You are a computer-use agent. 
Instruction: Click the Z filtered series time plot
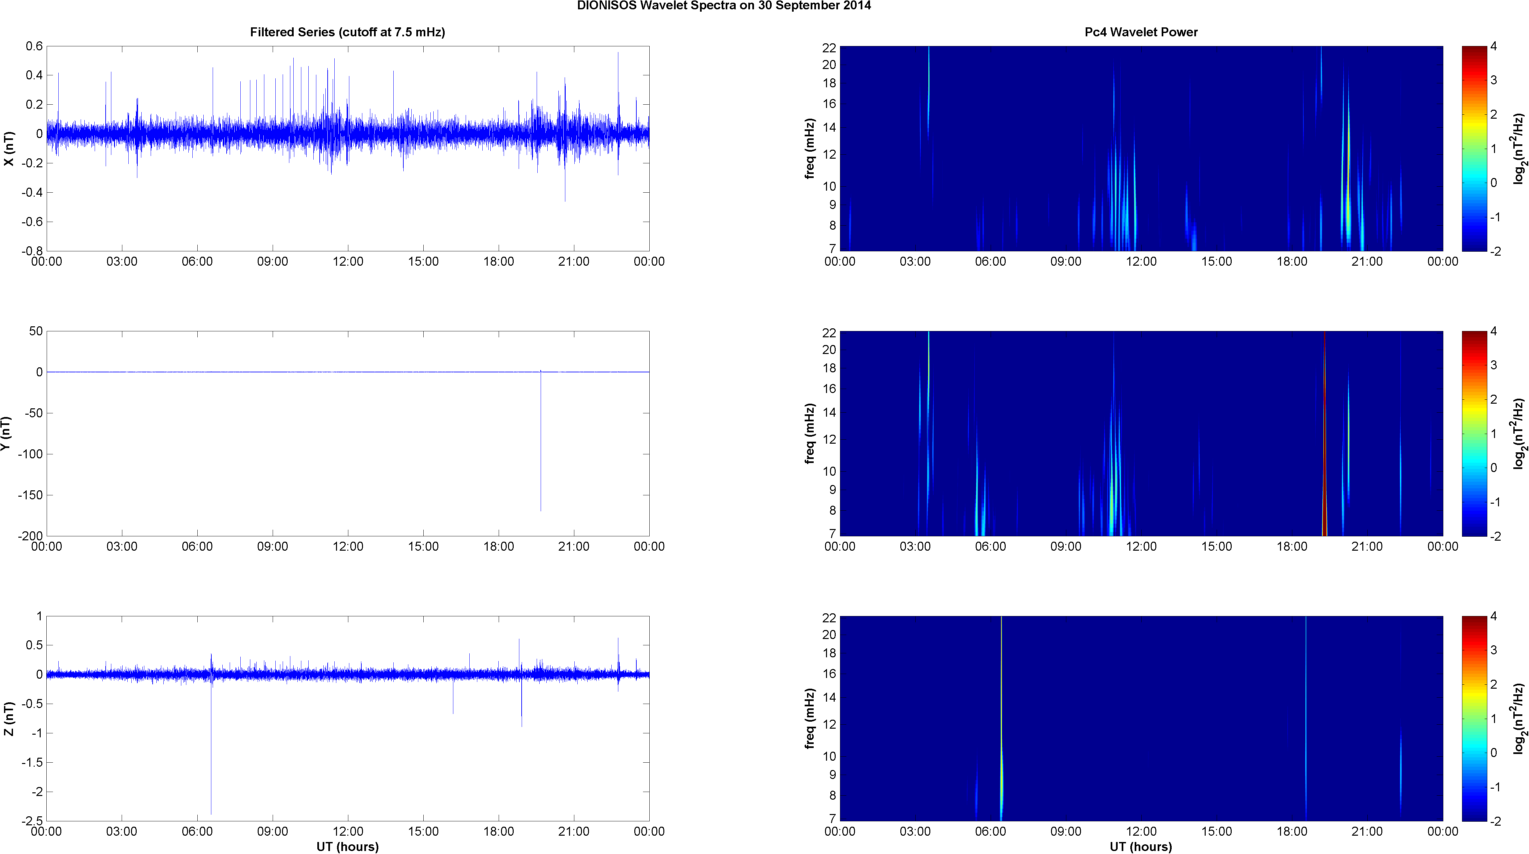(x=348, y=718)
